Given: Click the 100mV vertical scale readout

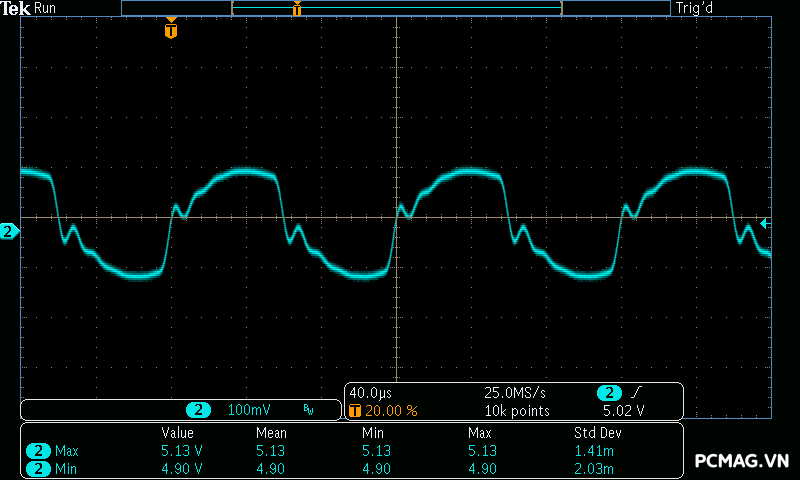Looking at the screenshot, I should pyautogui.click(x=249, y=410).
